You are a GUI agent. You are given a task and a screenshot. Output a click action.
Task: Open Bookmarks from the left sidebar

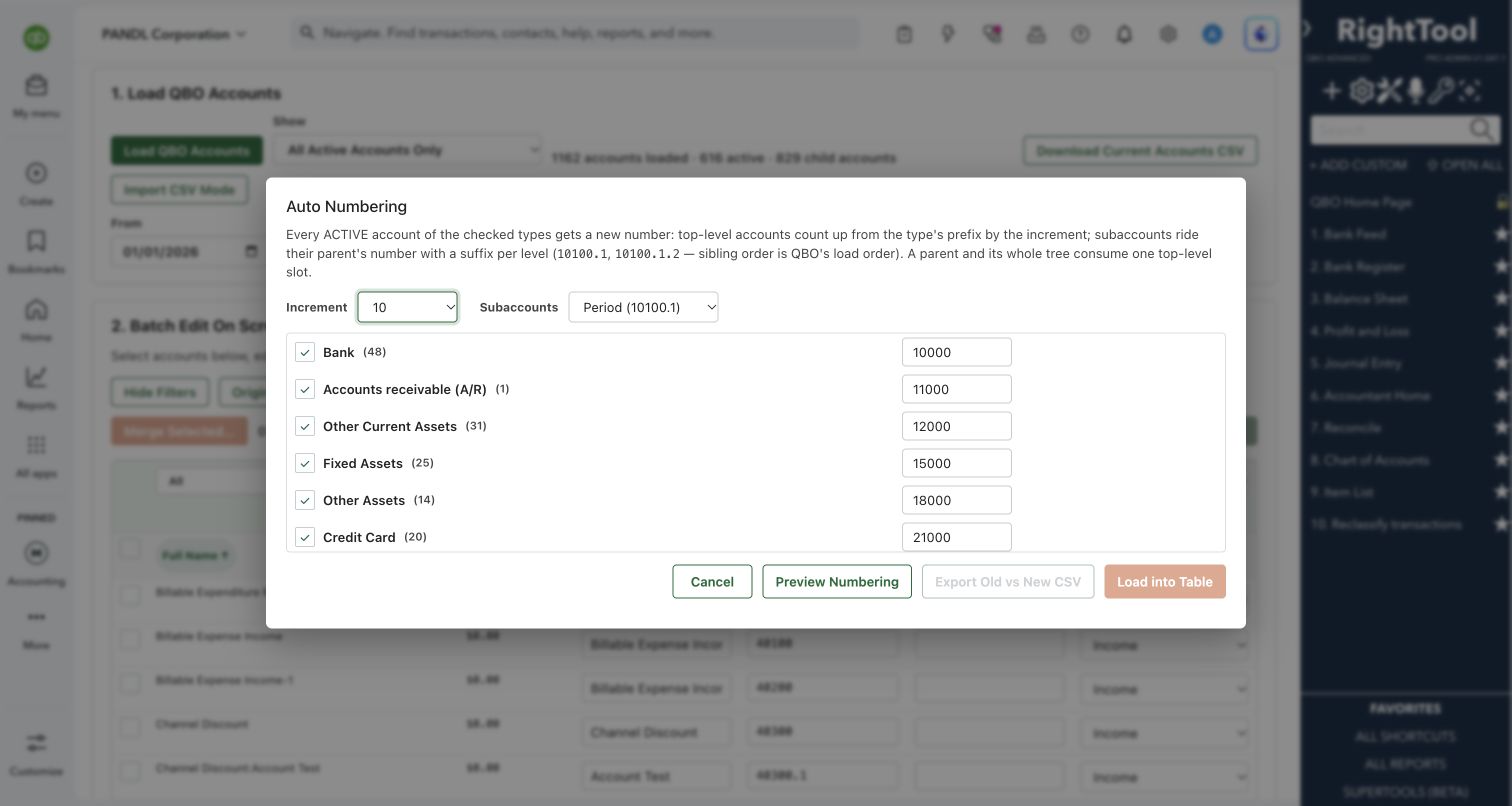(x=36, y=251)
